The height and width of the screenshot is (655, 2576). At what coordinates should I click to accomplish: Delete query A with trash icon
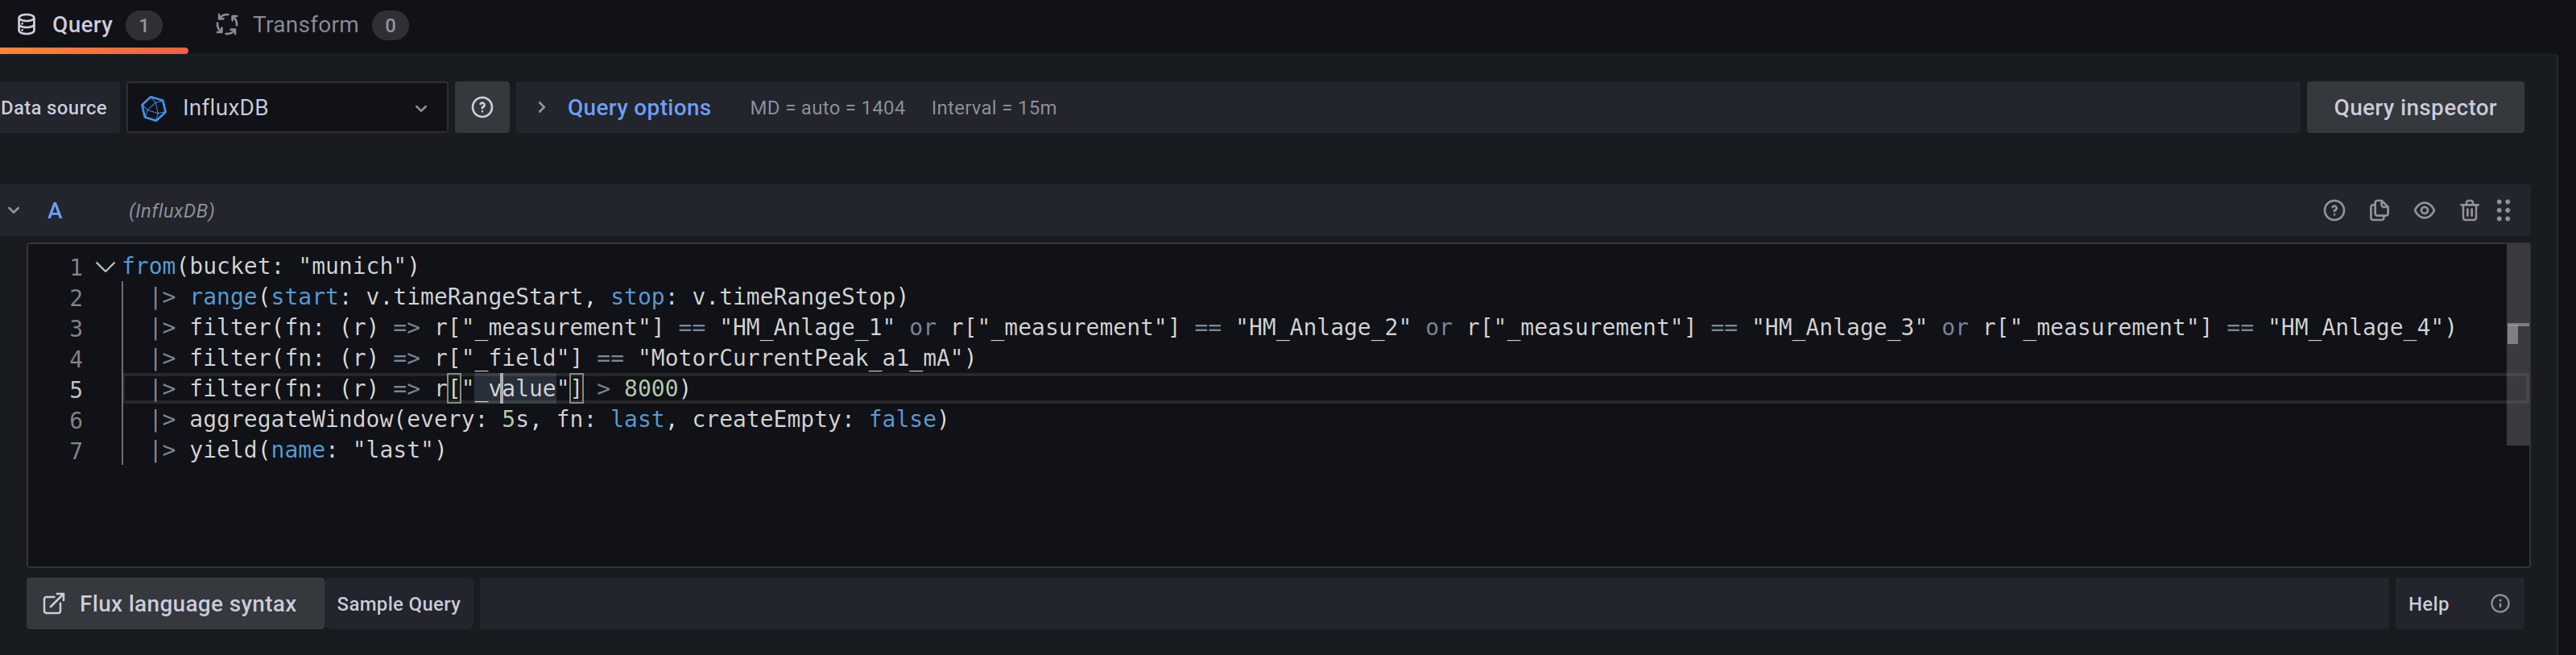point(2469,210)
